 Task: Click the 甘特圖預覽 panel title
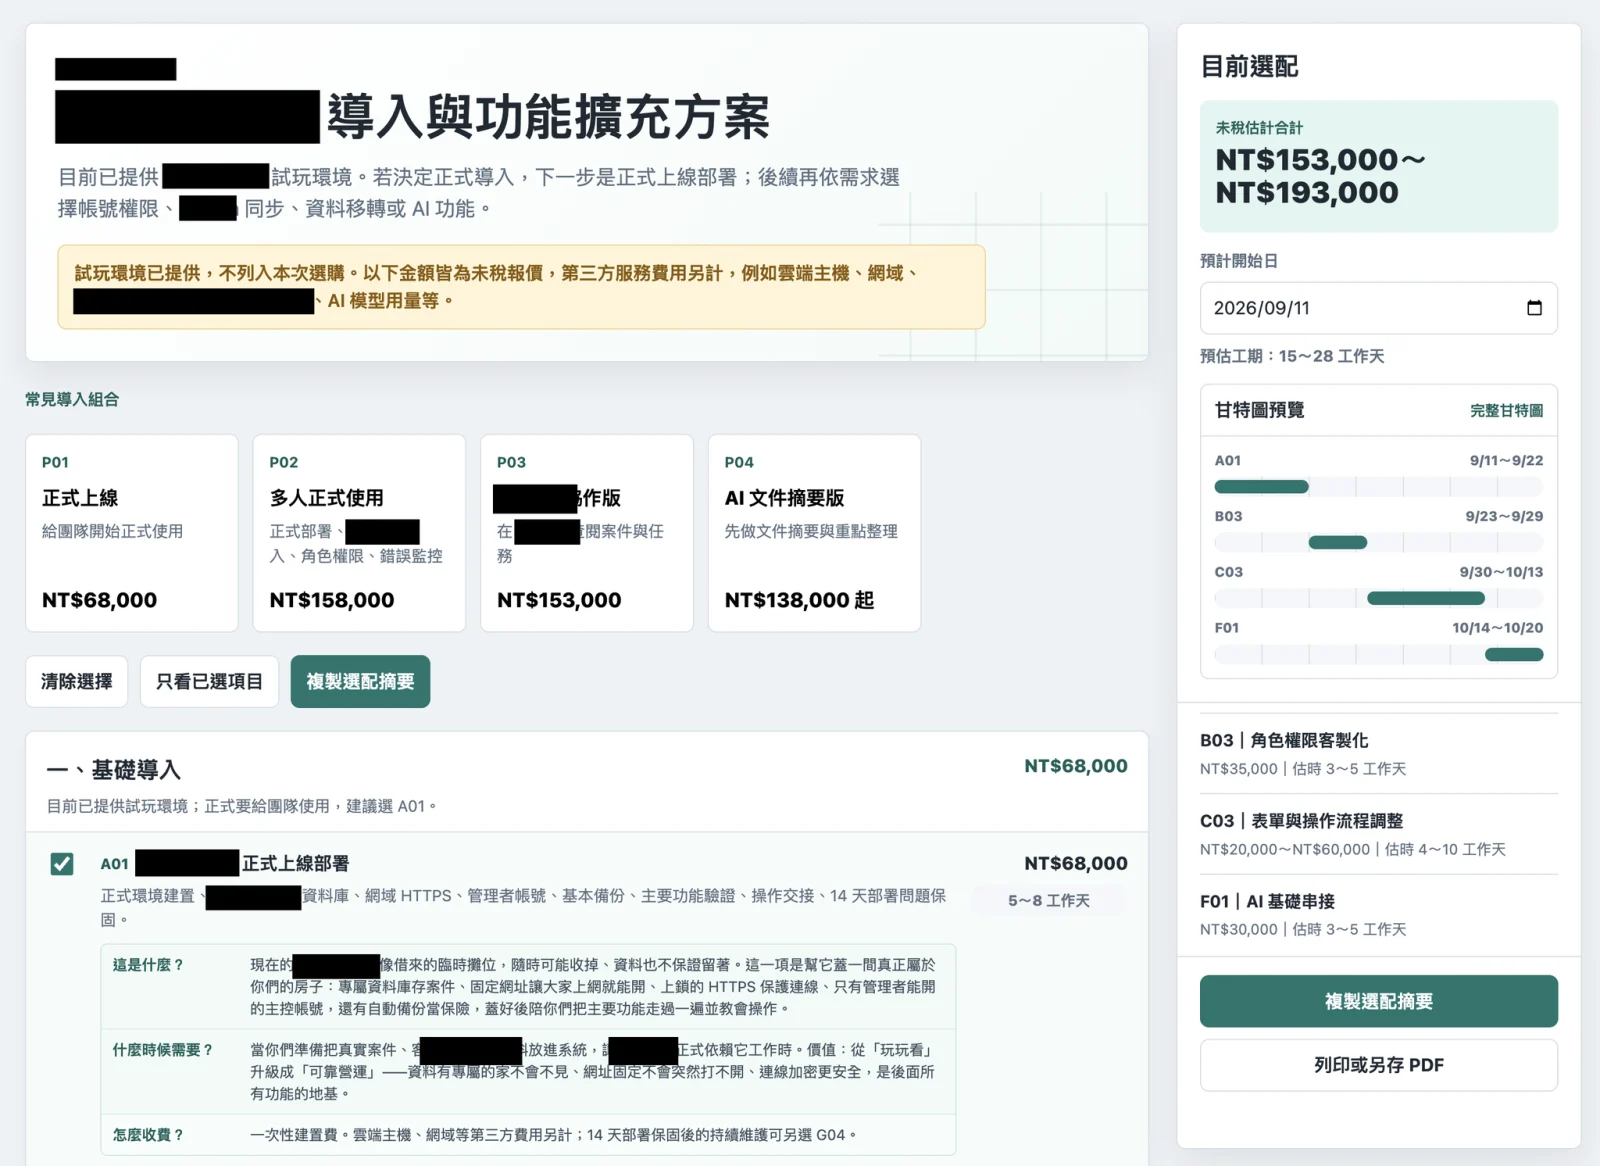point(1259,410)
